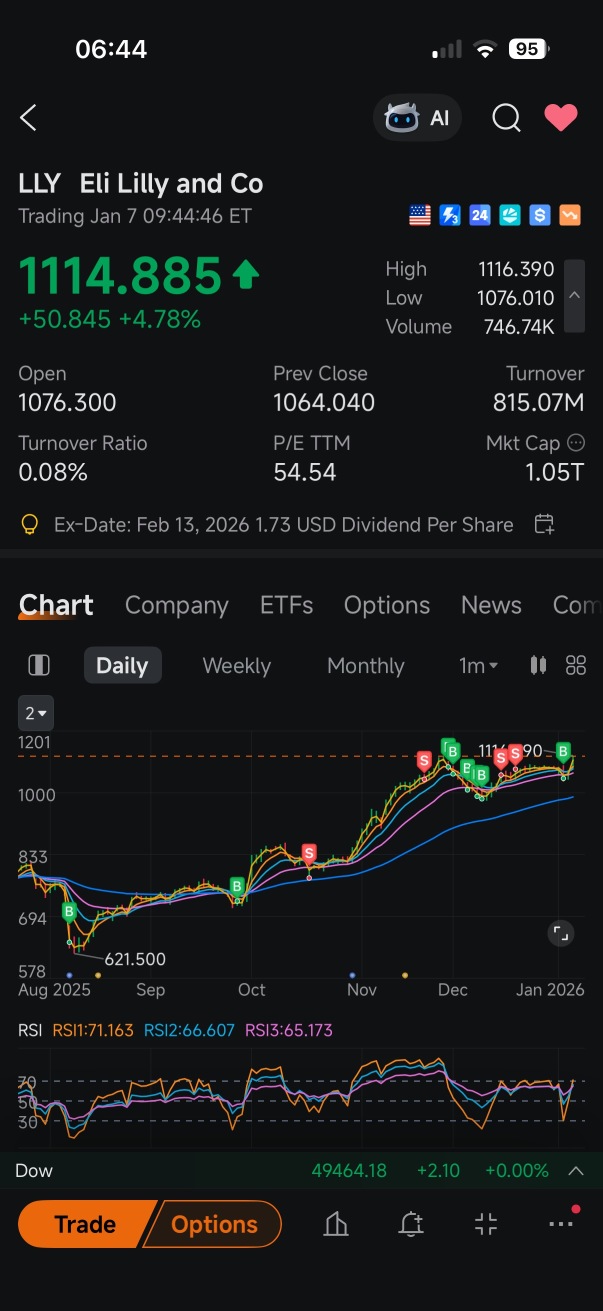This screenshot has height=1311, width=603.
Task: Switch to the News tab
Action: point(491,605)
